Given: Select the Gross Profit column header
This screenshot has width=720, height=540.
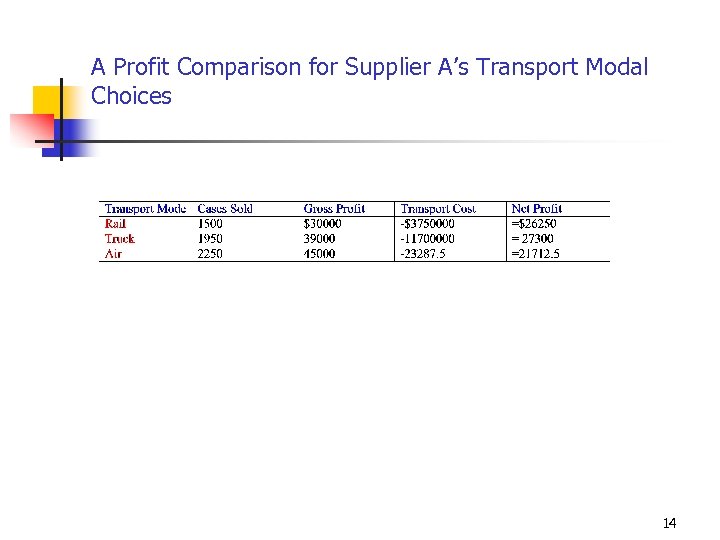Looking at the screenshot, I should (334, 209).
